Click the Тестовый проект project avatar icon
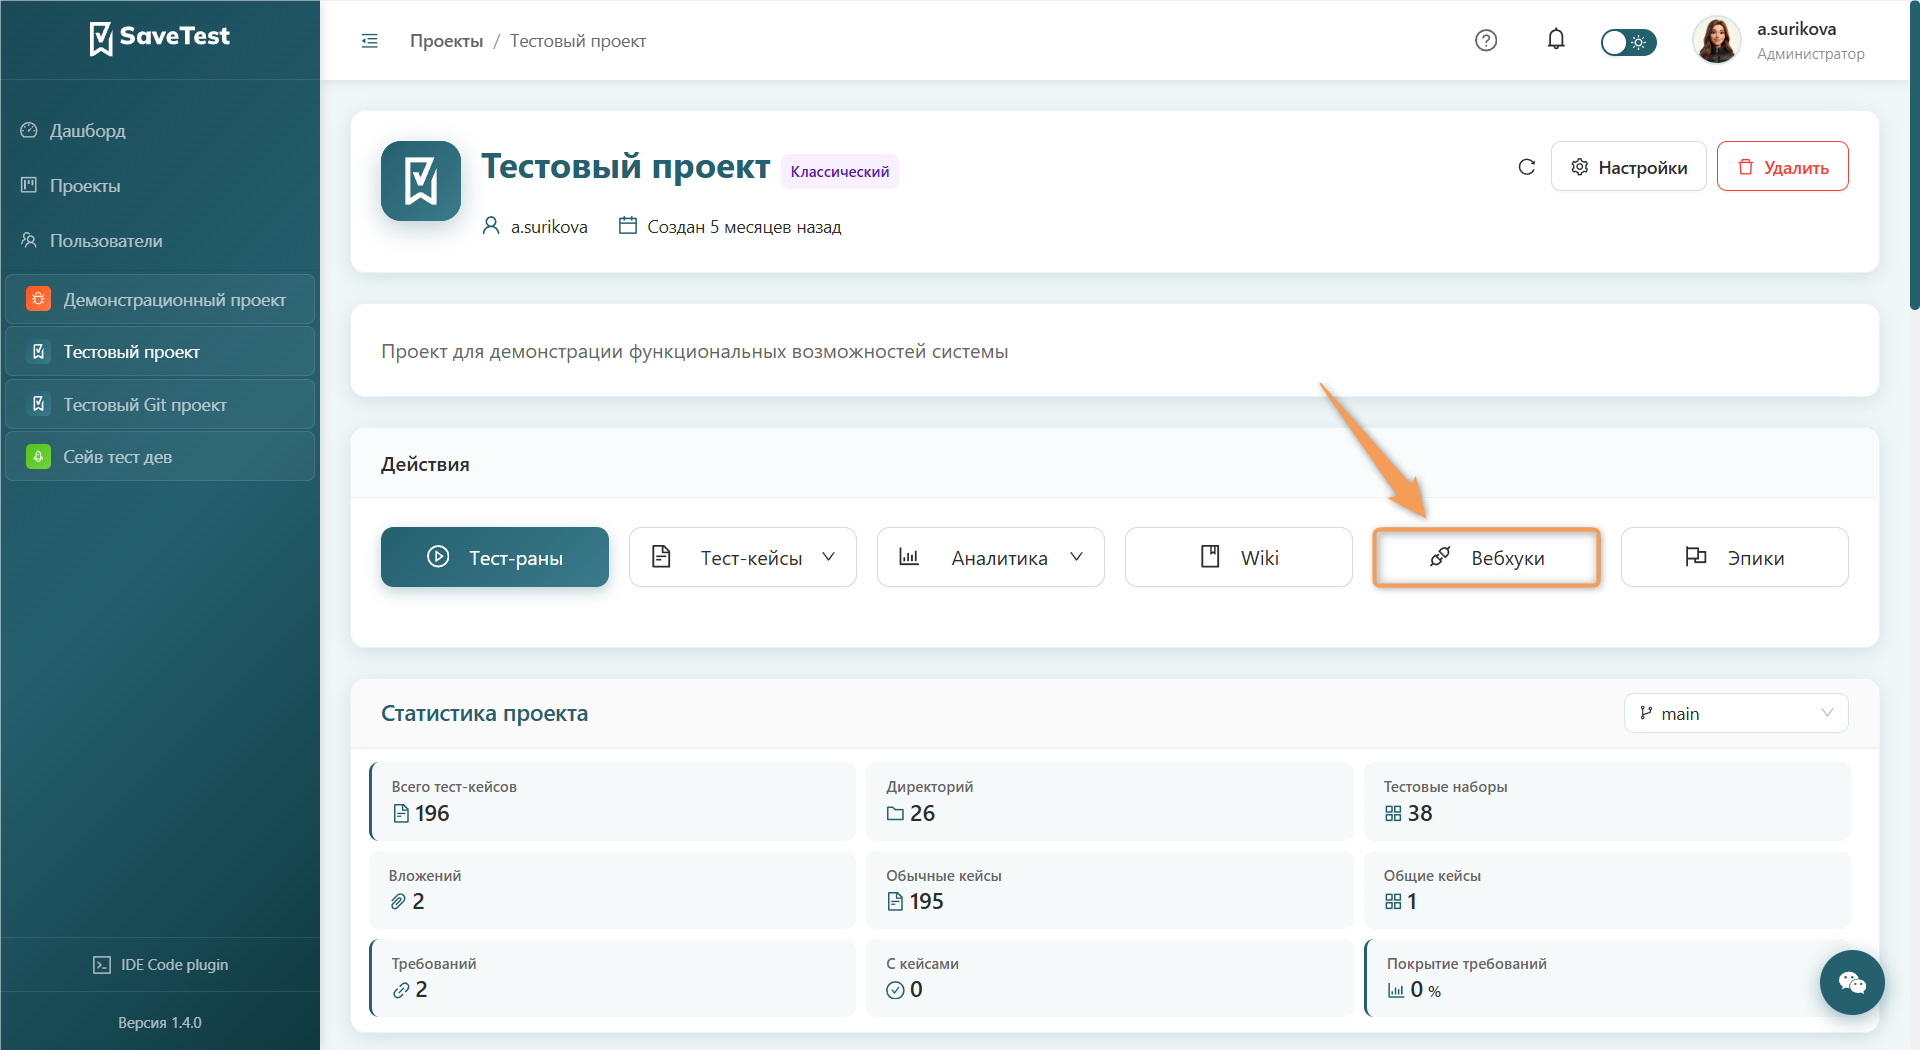 pos(421,181)
